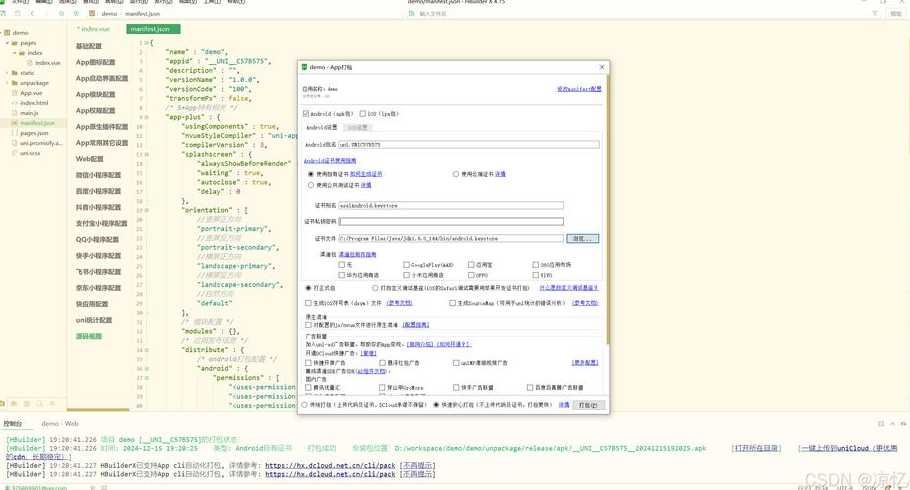Fold the "splashscreen" code block

point(147,154)
